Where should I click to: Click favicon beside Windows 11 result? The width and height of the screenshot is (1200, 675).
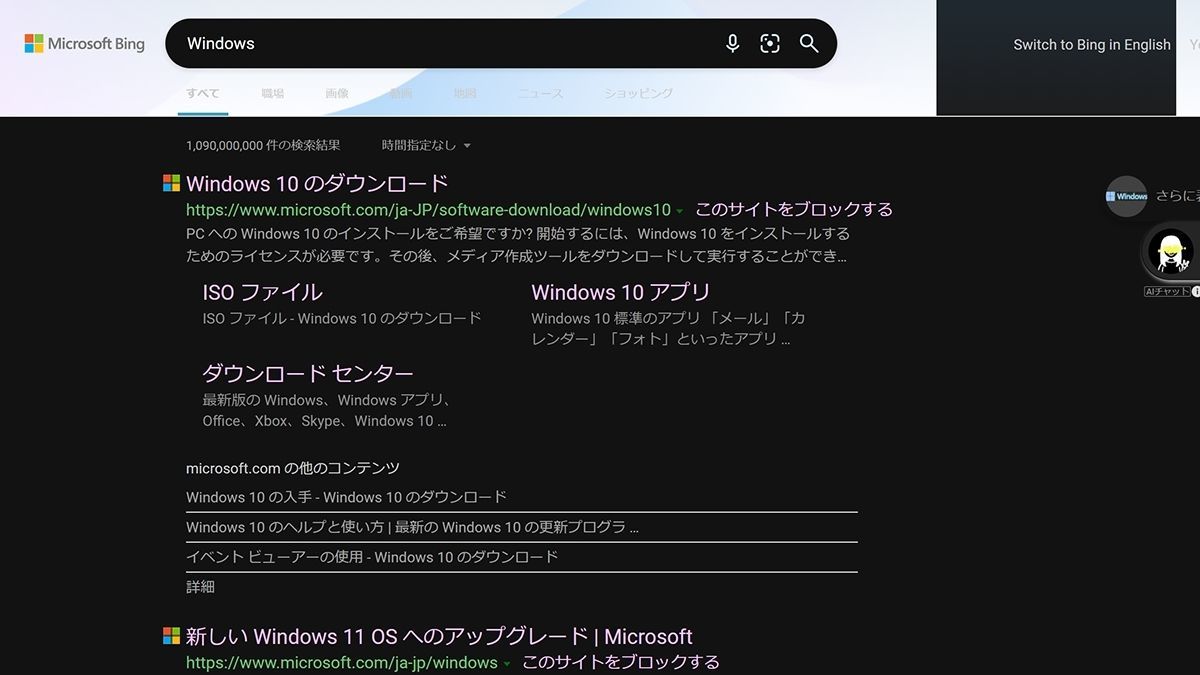click(172, 636)
